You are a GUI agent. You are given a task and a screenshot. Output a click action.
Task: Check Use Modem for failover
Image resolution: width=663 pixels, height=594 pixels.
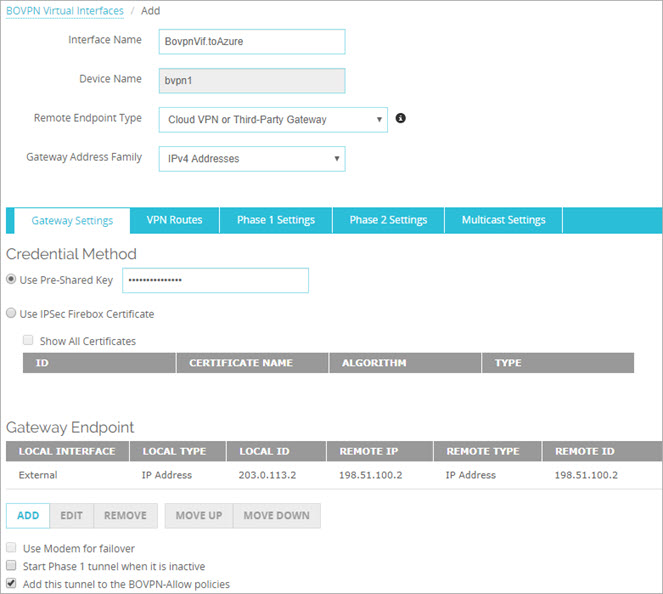point(11,548)
